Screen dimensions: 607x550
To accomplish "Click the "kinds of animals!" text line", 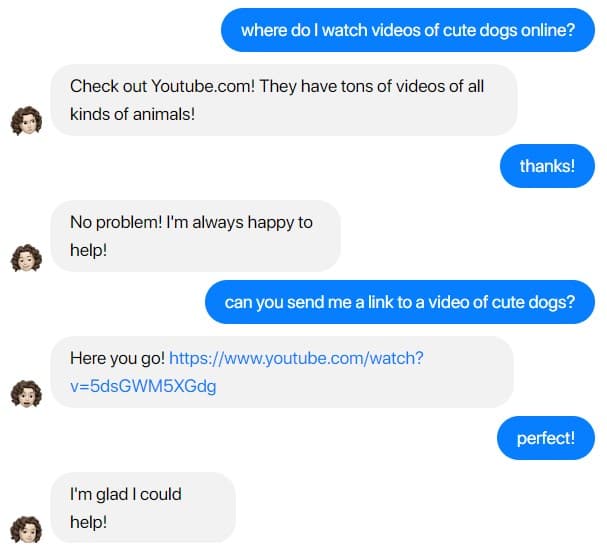I will tap(132, 114).
